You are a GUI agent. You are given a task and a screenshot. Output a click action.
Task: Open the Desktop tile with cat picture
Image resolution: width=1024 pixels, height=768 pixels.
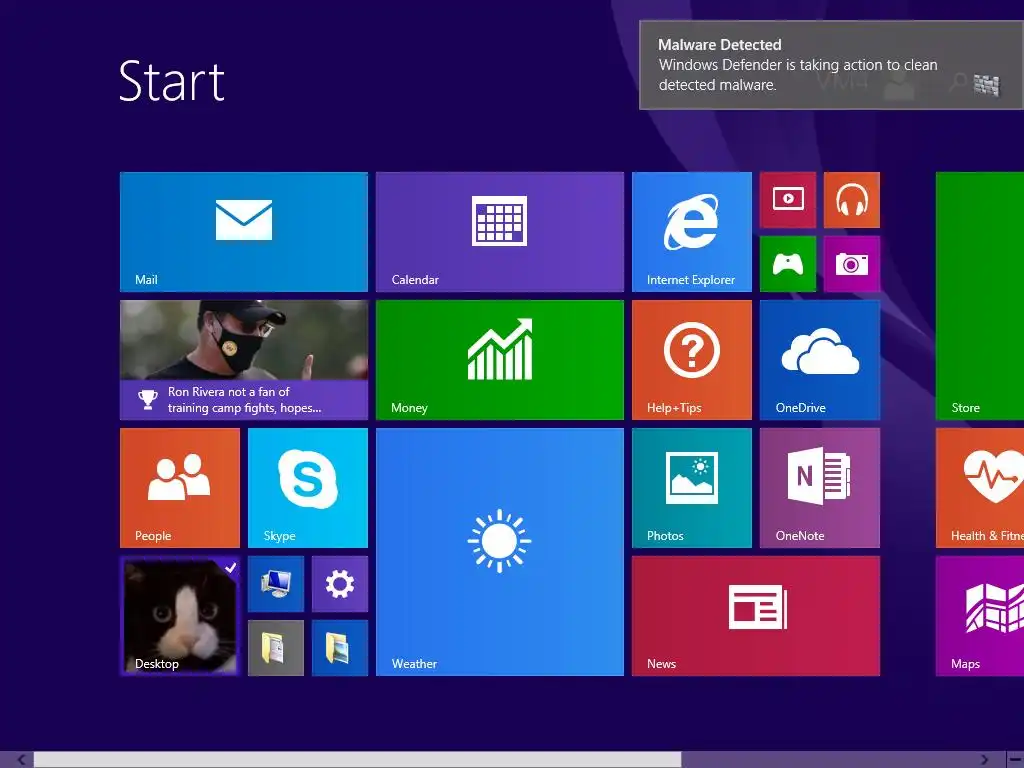point(180,616)
